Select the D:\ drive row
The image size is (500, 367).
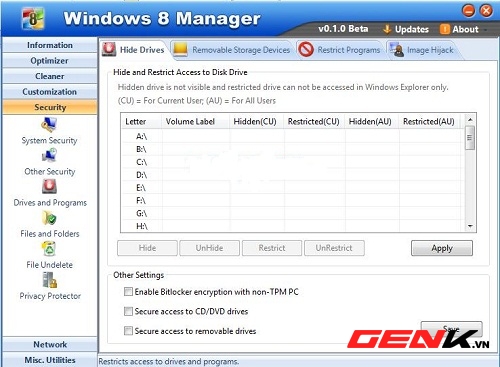pos(293,175)
